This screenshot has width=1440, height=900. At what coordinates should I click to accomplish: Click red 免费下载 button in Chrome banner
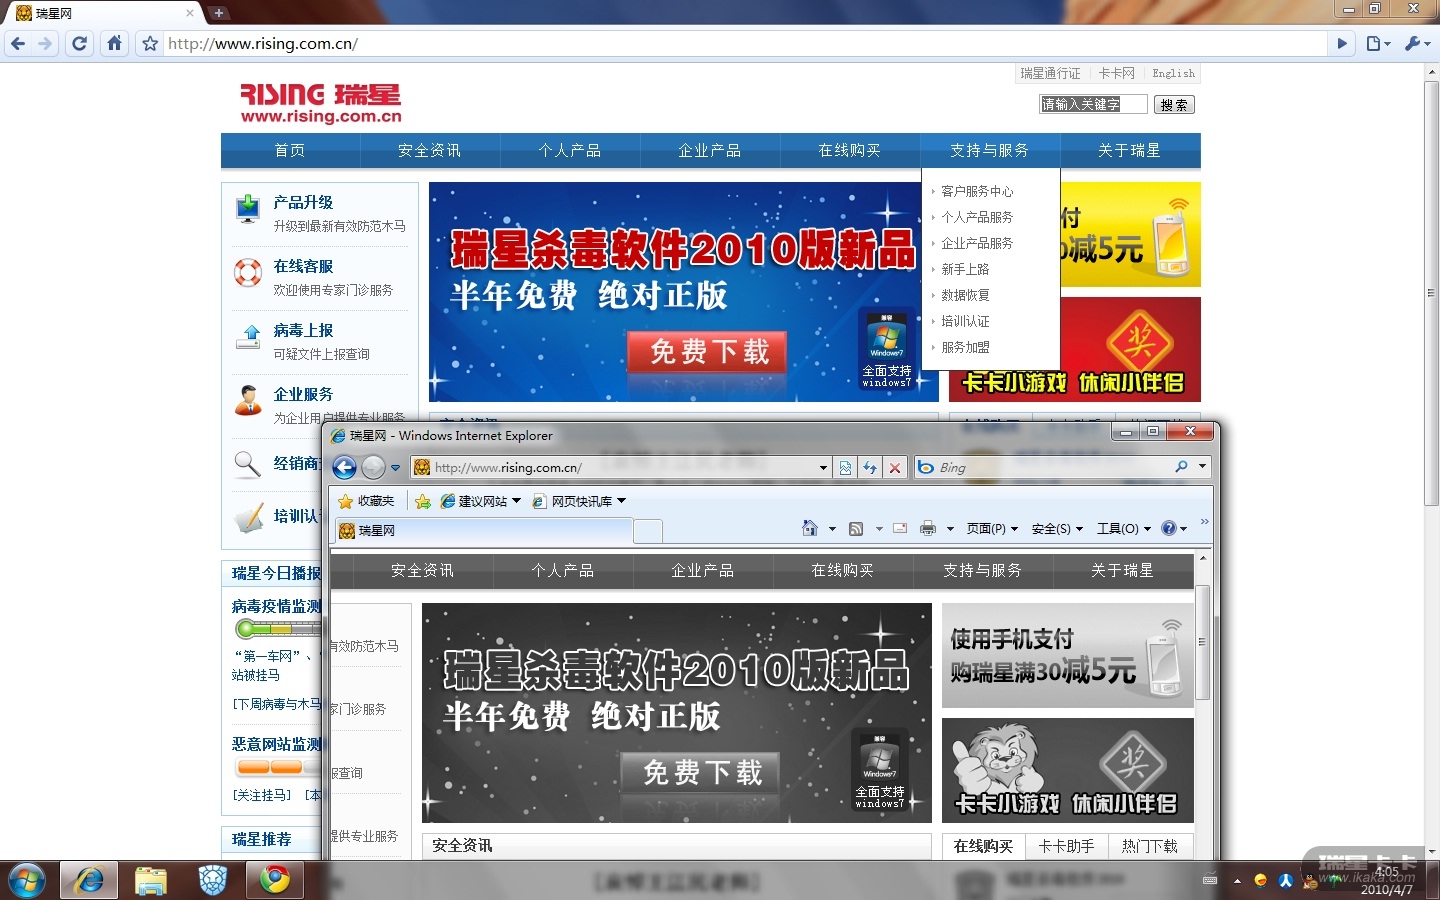pyautogui.click(x=707, y=351)
